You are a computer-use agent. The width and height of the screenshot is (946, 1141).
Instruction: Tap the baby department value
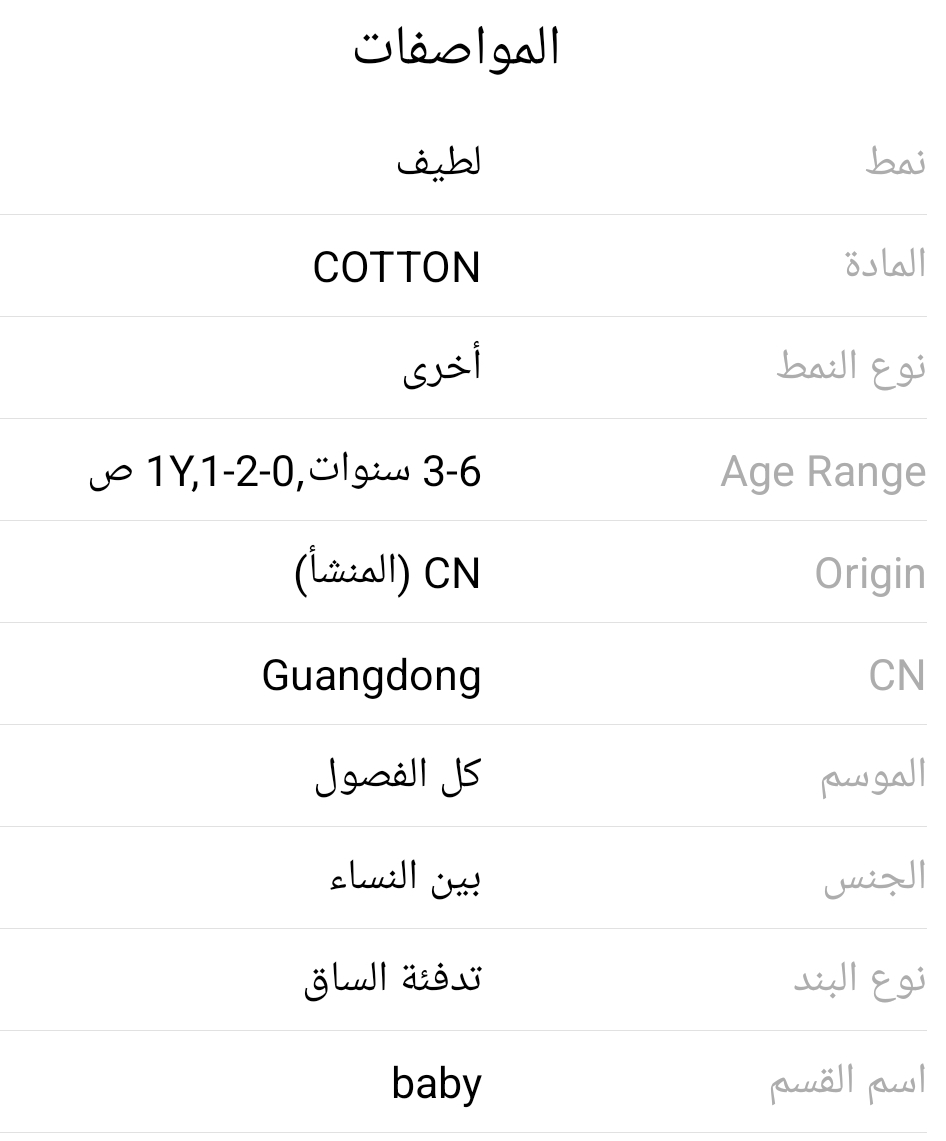coord(437,1084)
